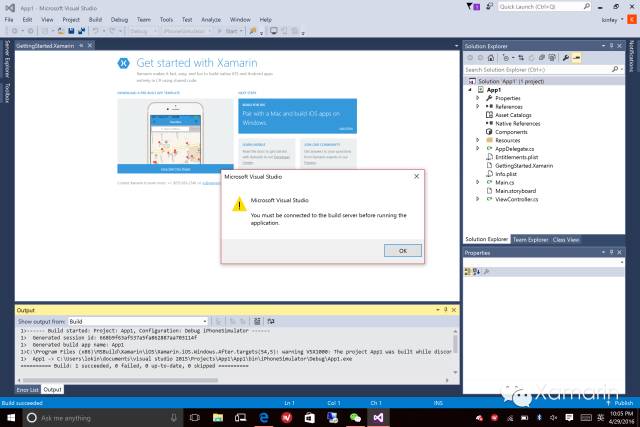Open the Toolbox side tab

click(x=7, y=93)
